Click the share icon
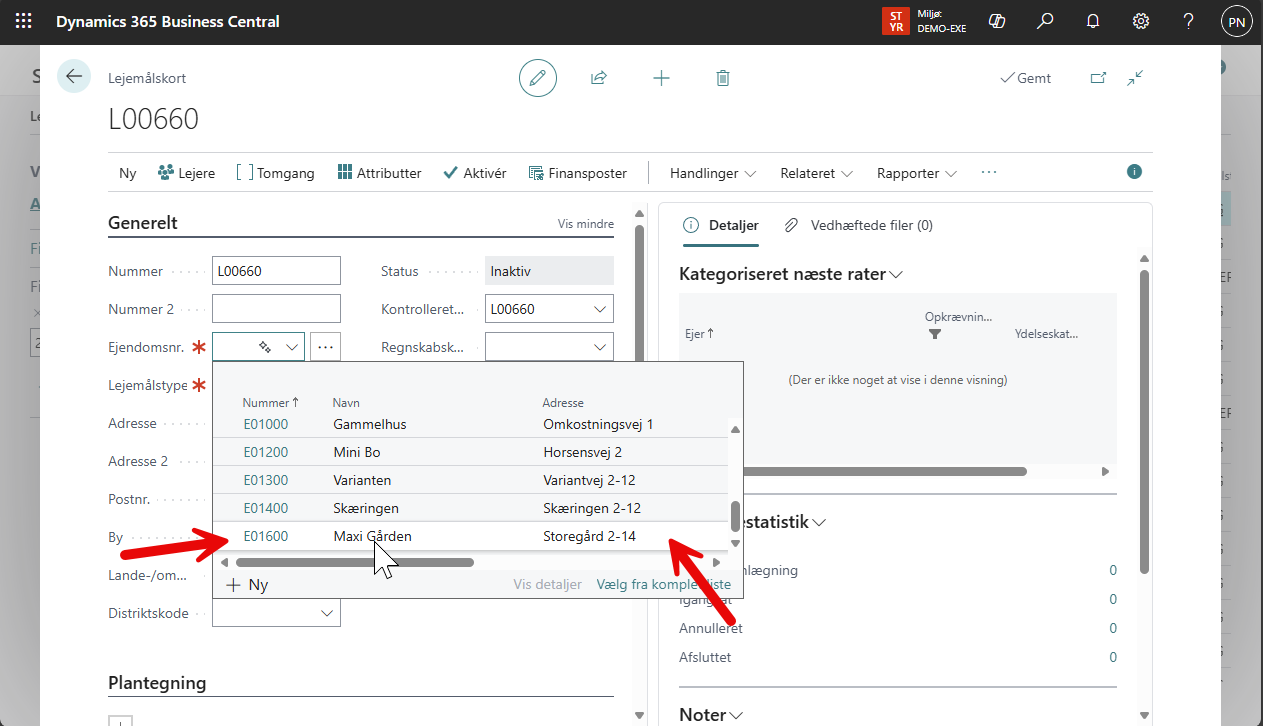The width and height of the screenshot is (1263, 726). [599, 78]
